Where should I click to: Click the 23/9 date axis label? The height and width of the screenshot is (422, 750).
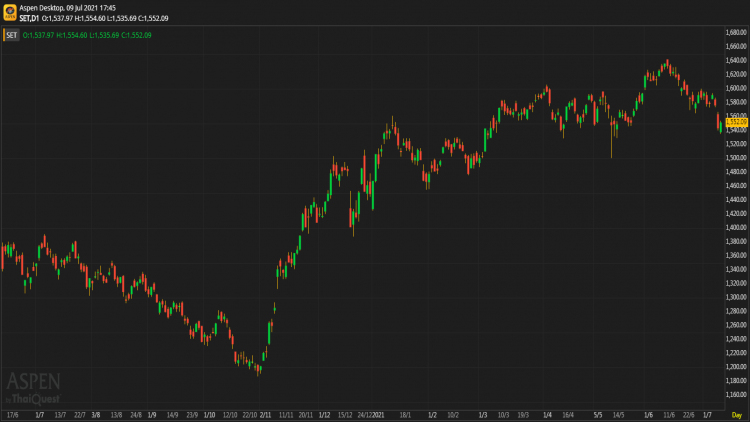click(x=192, y=415)
